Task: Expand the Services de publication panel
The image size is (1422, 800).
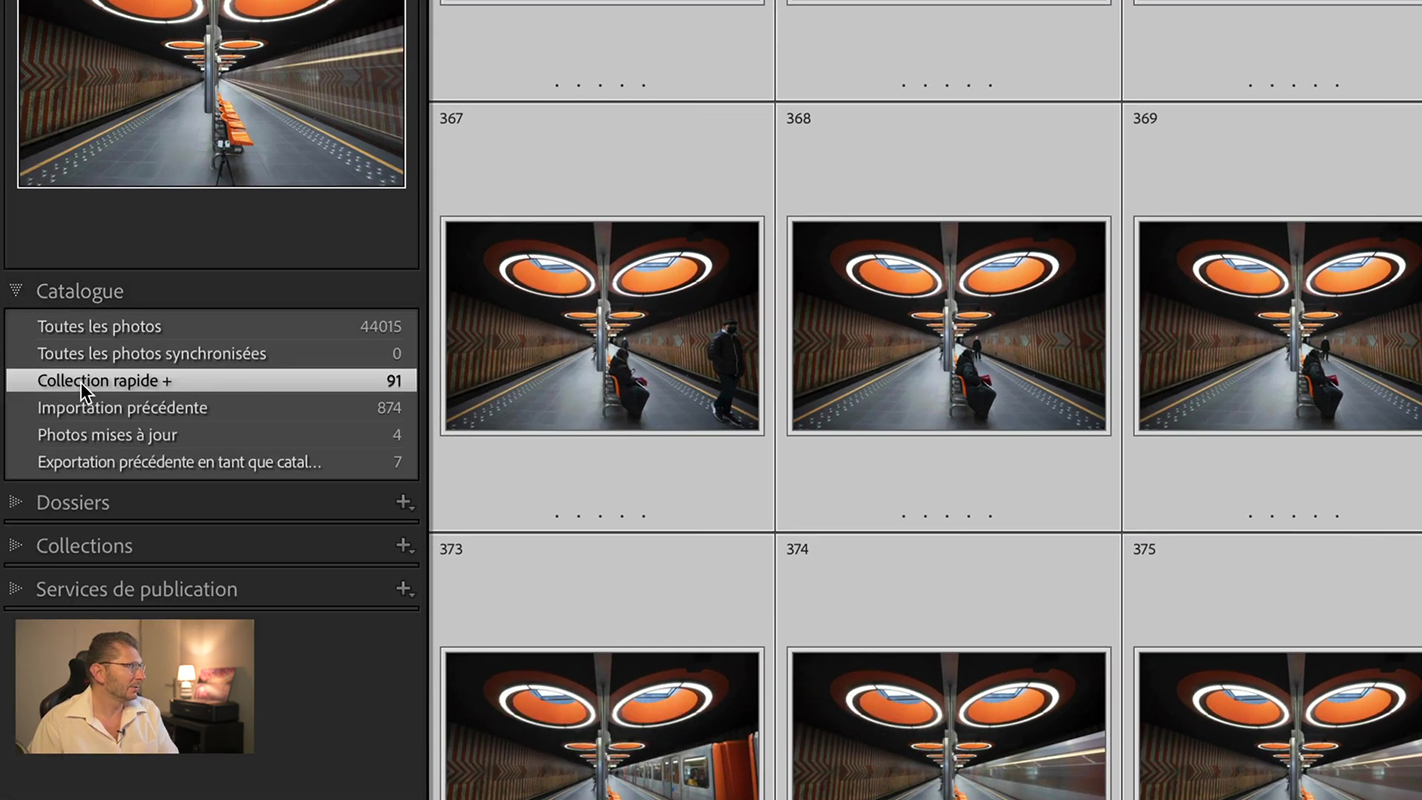Action: [16, 589]
